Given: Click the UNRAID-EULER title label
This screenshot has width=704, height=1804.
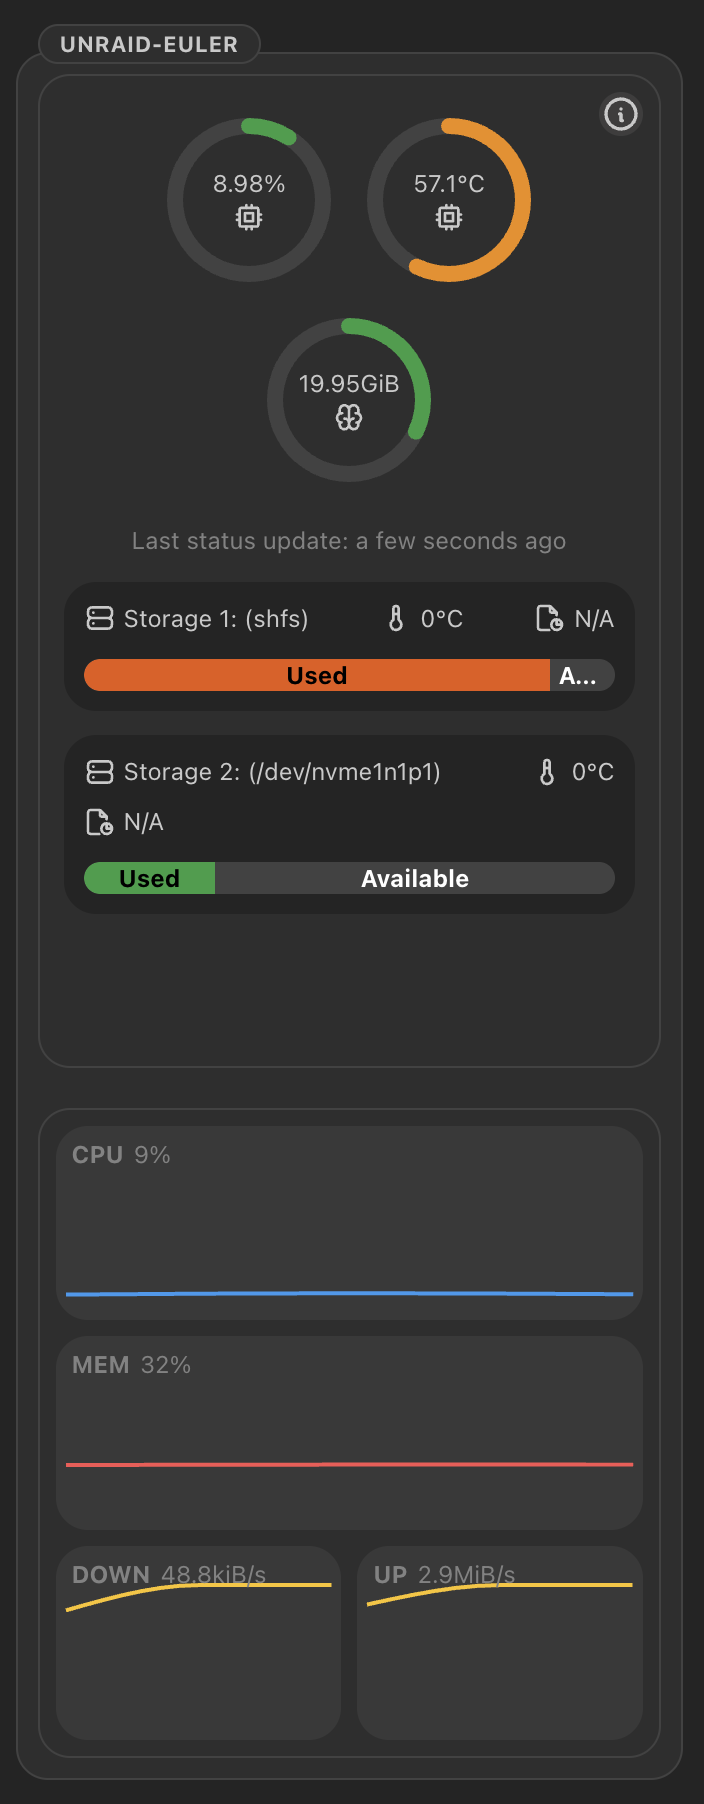Looking at the screenshot, I should (x=149, y=44).
